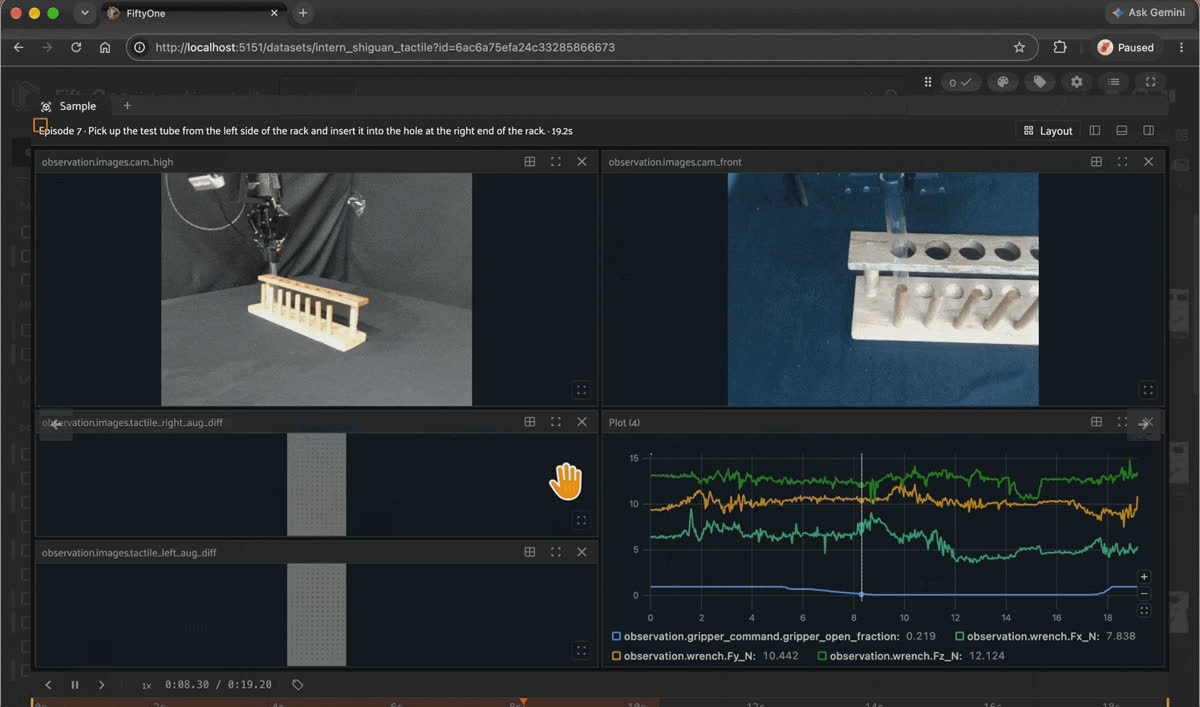Toggle the bottom panel layout
Viewport: 1200px width, 707px height.
pyautogui.click(x=1122, y=131)
